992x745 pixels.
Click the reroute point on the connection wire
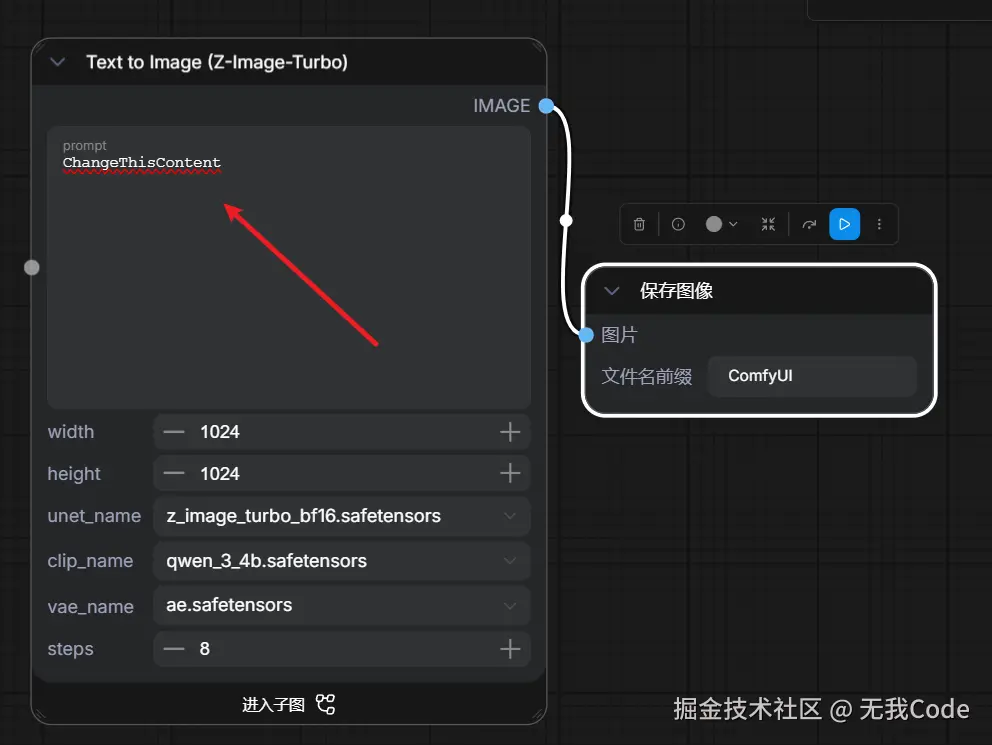566,221
